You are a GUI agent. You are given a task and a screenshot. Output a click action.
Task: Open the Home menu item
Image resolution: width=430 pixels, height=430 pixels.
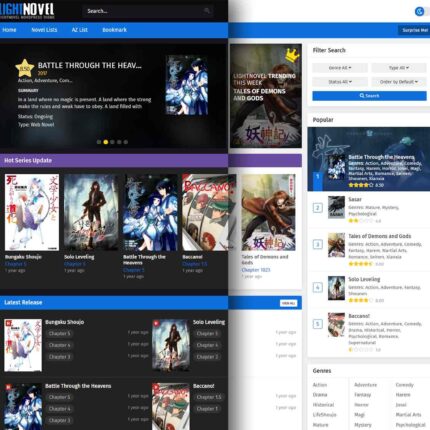point(9,30)
